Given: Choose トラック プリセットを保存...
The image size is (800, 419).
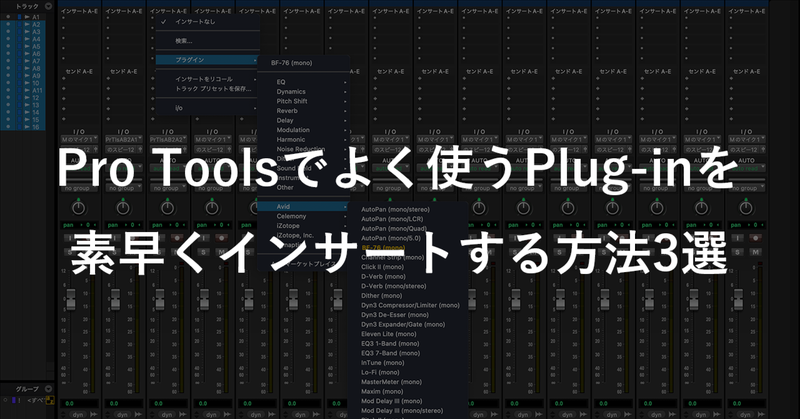Looking at the screenshot, I should click(x=207, y=89).
